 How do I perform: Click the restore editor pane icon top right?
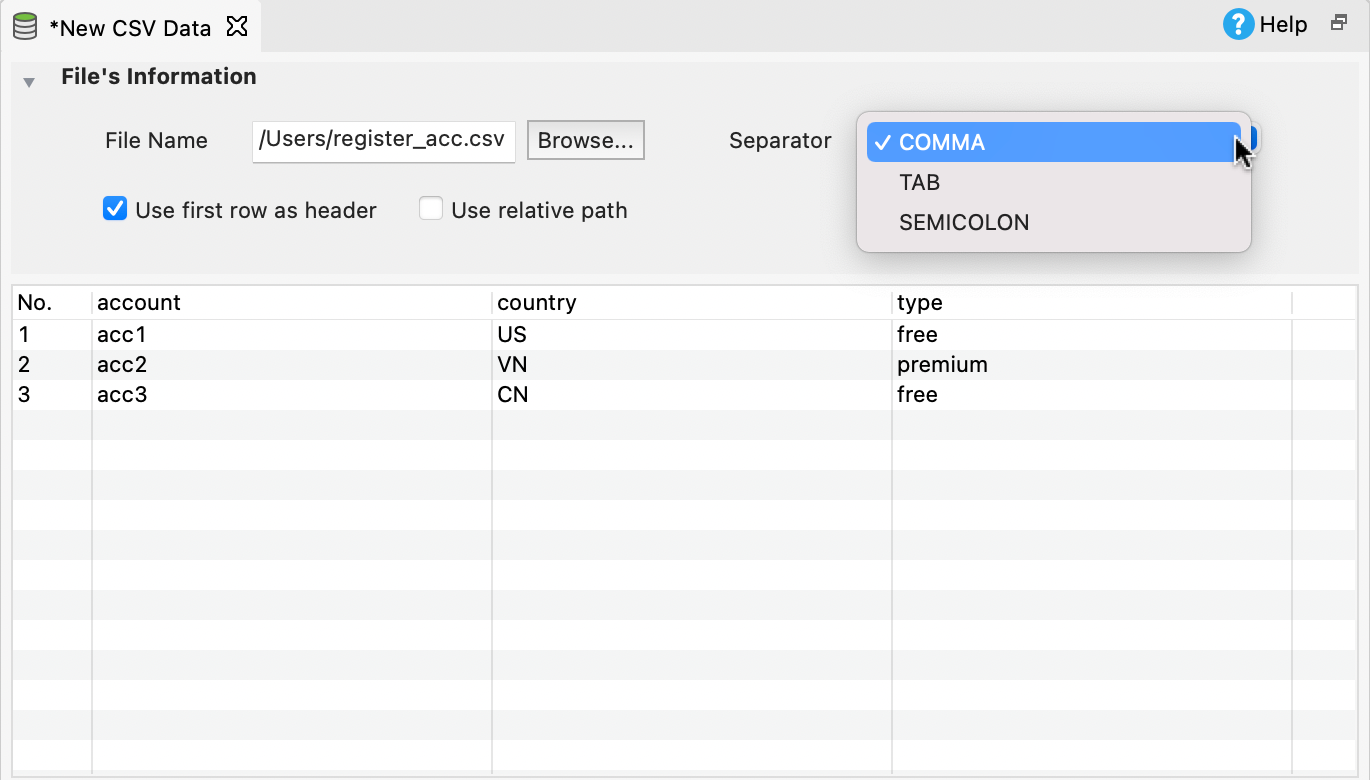coord(1338,22)
